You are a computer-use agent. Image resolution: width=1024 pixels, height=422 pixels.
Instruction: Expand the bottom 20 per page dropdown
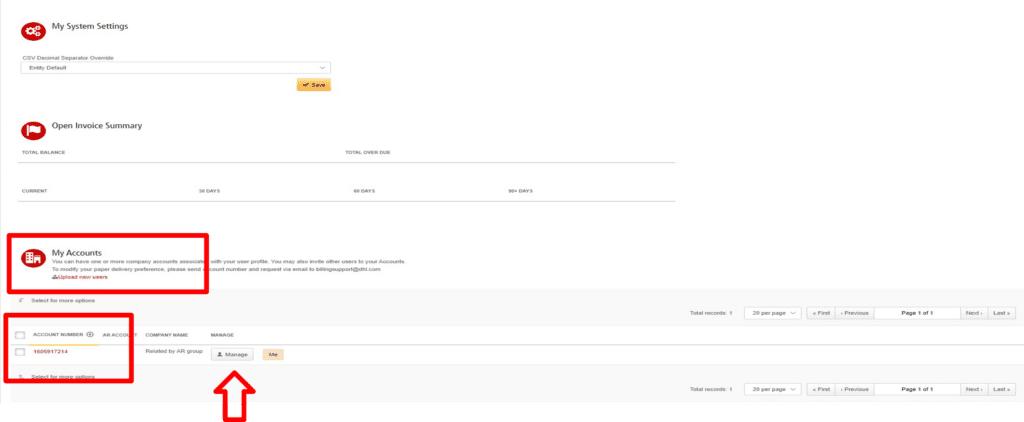[x=775, y=388]
